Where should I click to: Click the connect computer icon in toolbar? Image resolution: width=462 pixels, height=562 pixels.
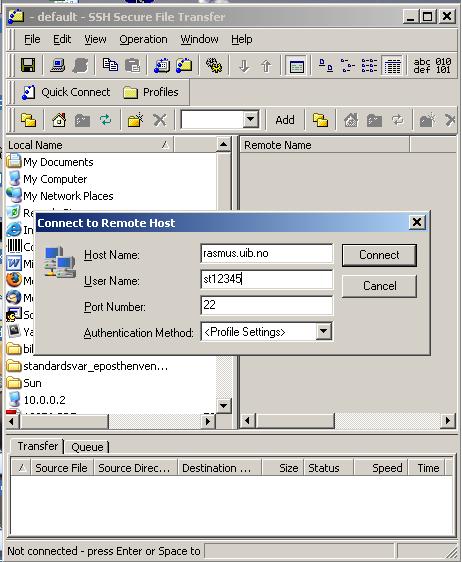(x=58, y=66)
